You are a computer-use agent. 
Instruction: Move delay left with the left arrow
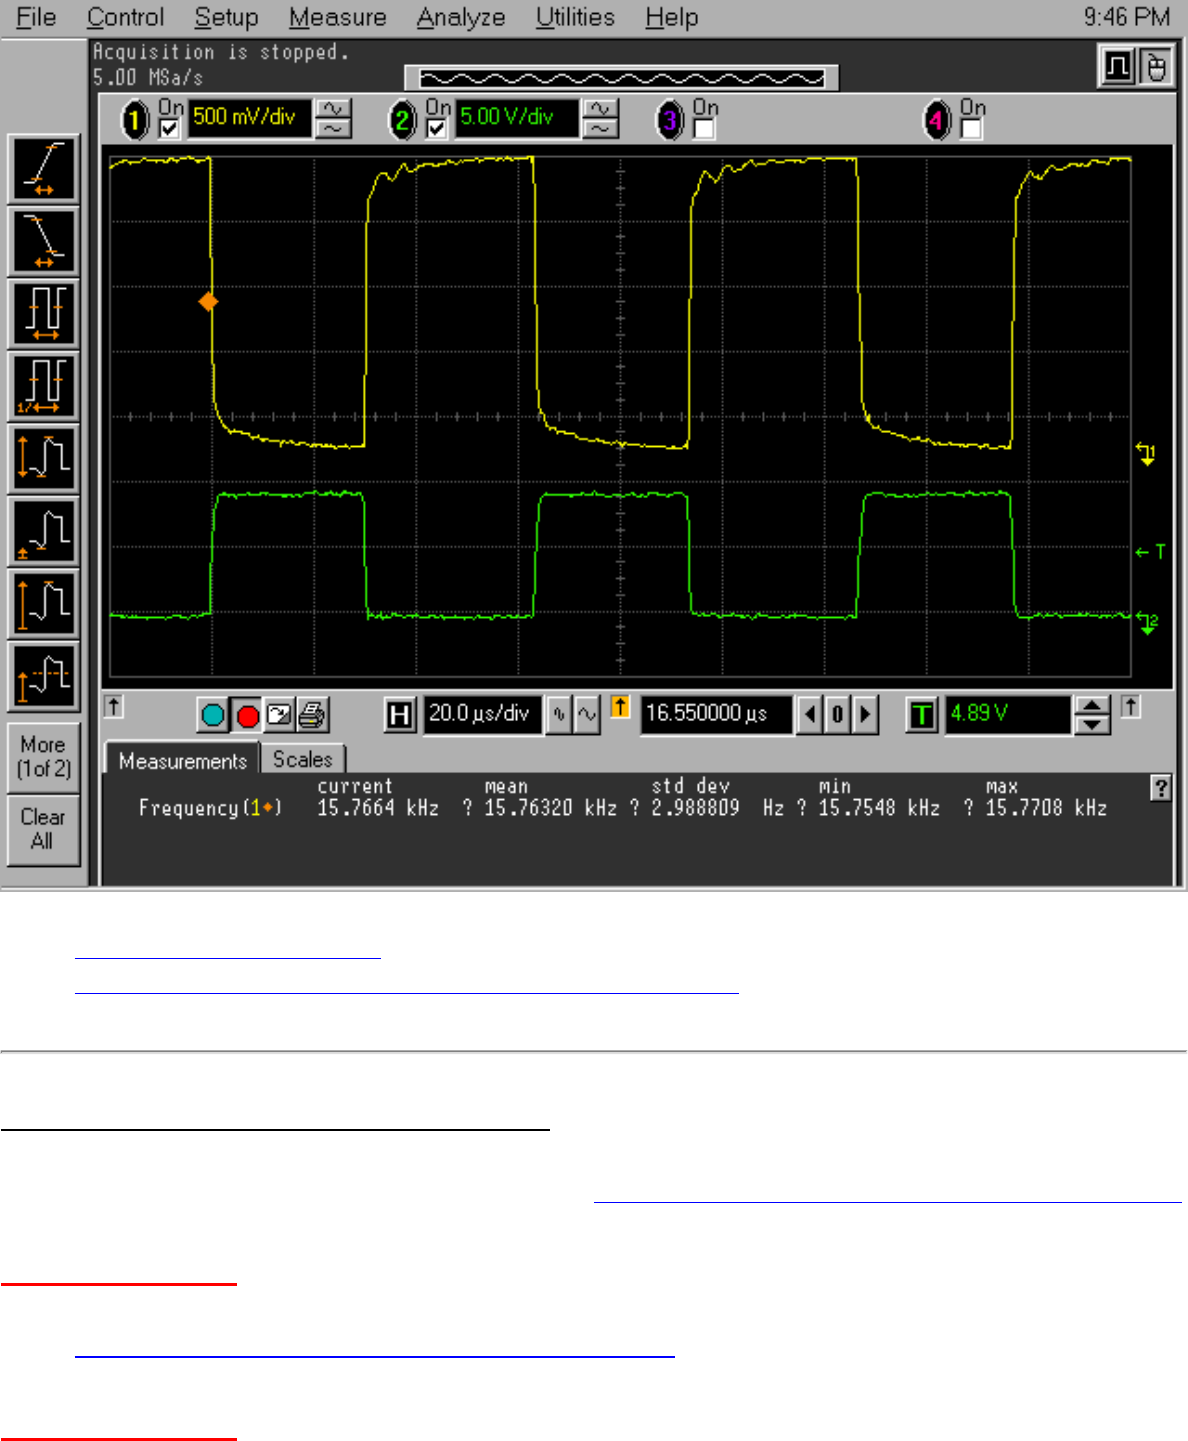pos(811,715)
